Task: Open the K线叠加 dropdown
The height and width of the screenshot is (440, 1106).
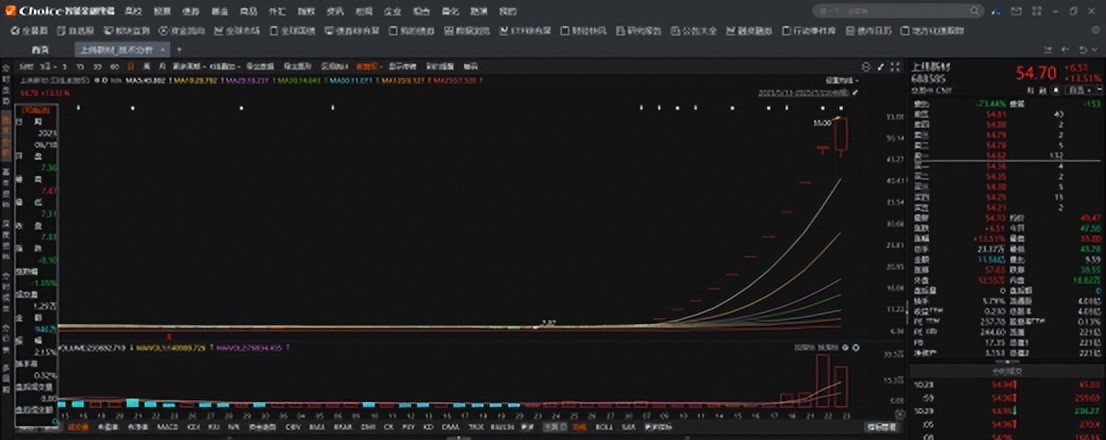Action: pyautogui.click(x=225, y=66)
